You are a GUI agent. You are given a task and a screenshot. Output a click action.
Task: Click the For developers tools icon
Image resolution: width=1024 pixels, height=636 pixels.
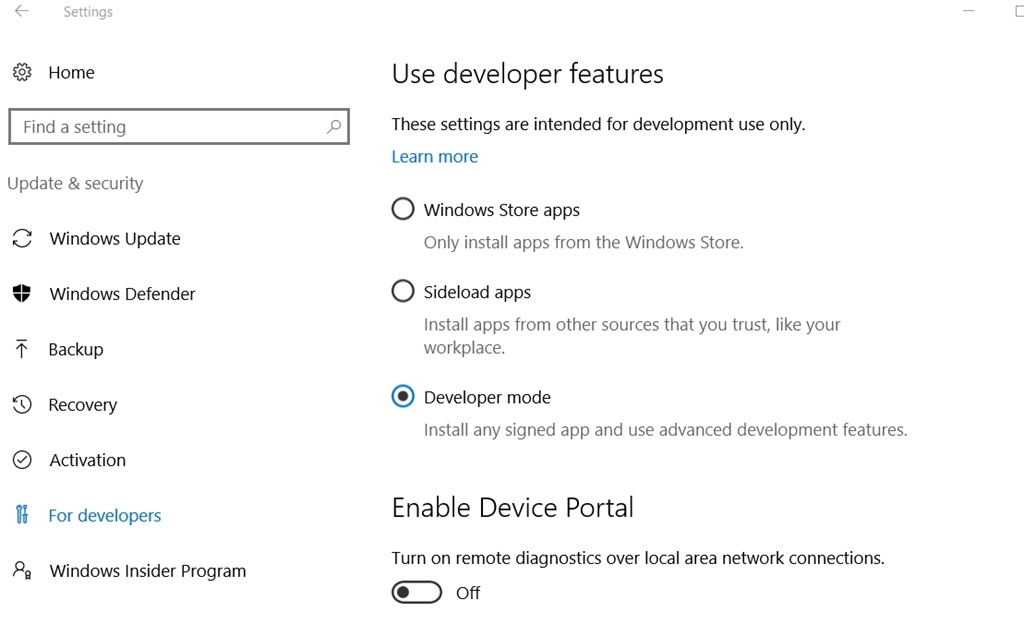coord(22,515)
